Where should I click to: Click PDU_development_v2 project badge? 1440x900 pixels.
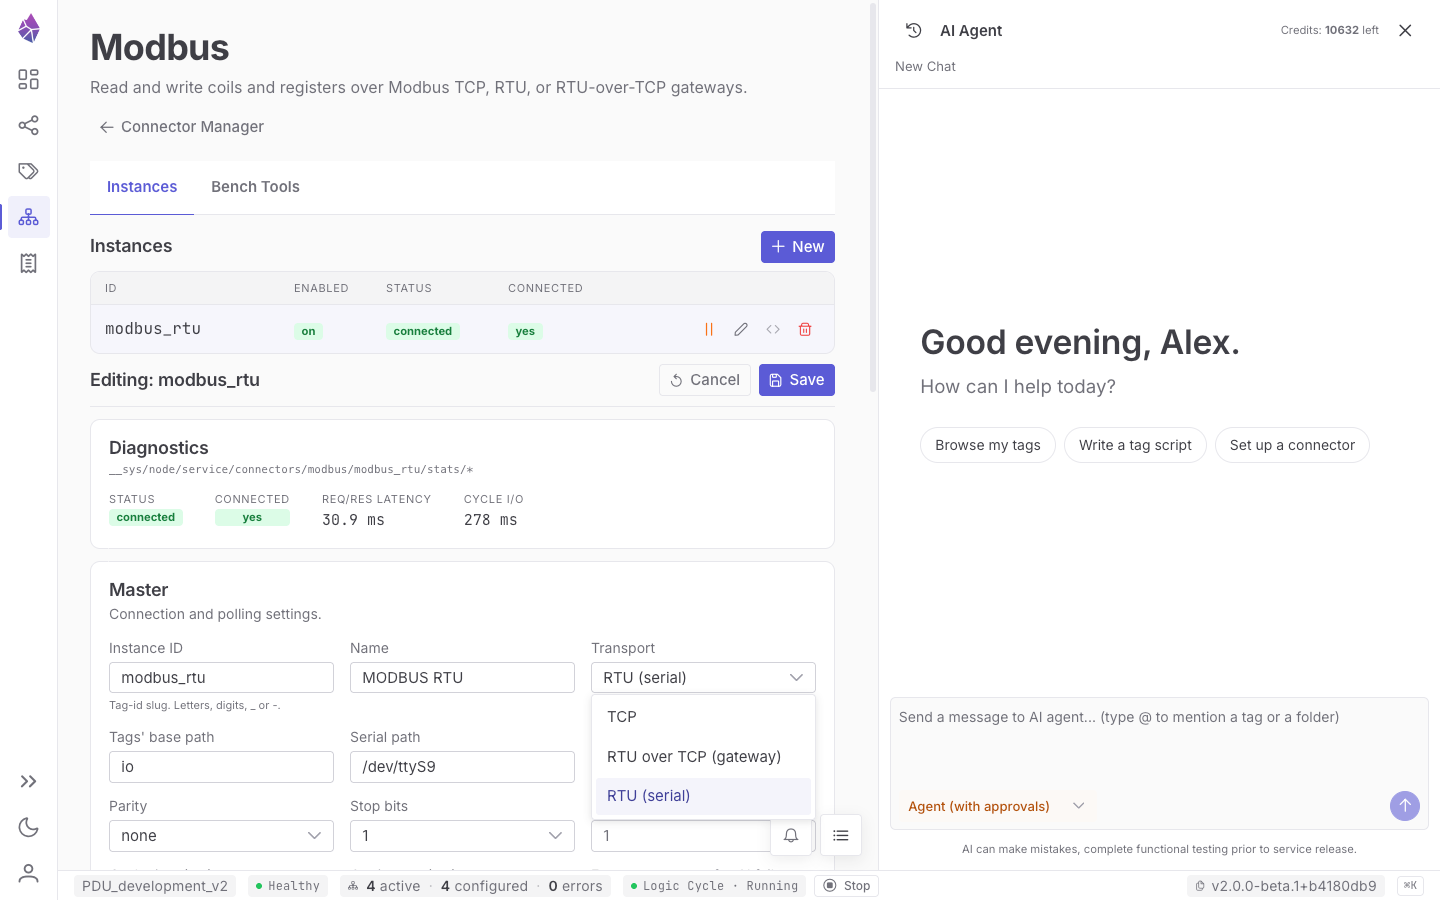click(155, 886)
